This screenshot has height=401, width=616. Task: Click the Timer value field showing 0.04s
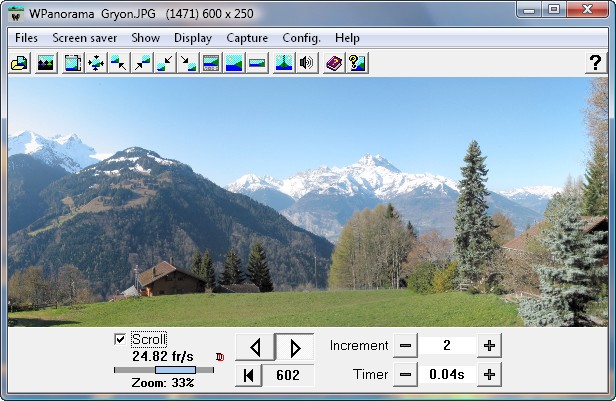447,374
